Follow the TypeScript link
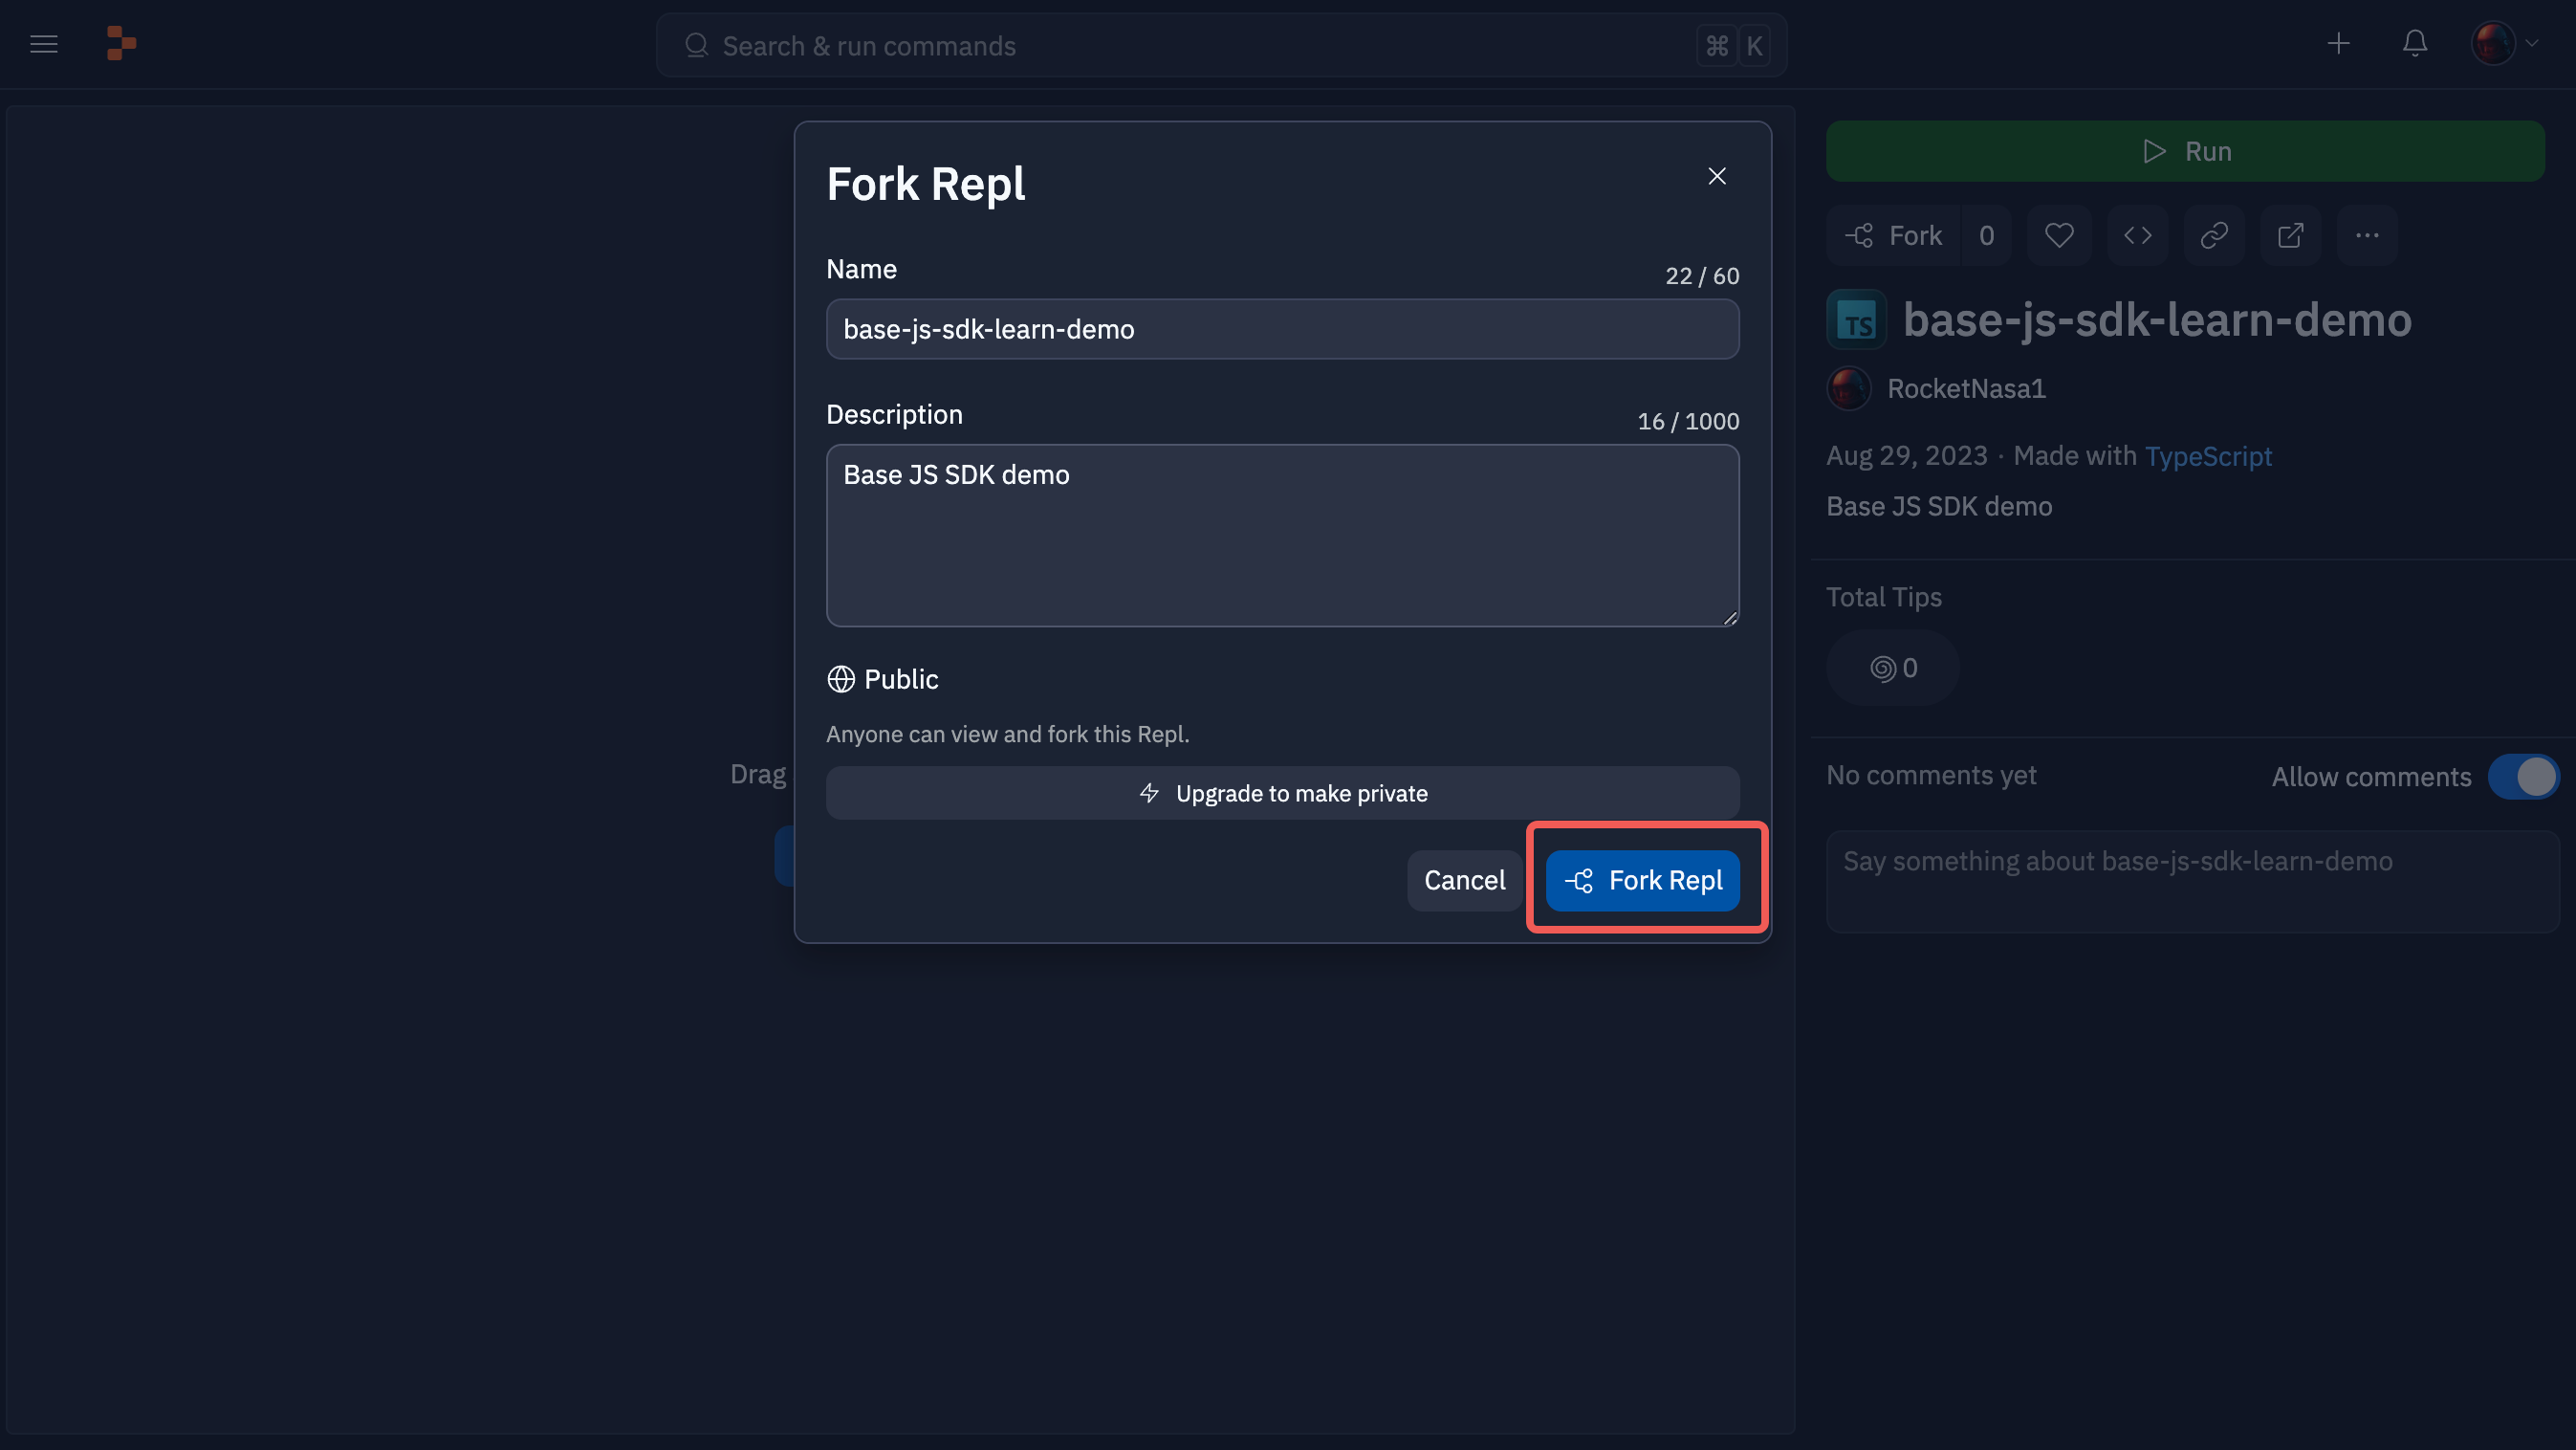 (x=2208, y=457)
